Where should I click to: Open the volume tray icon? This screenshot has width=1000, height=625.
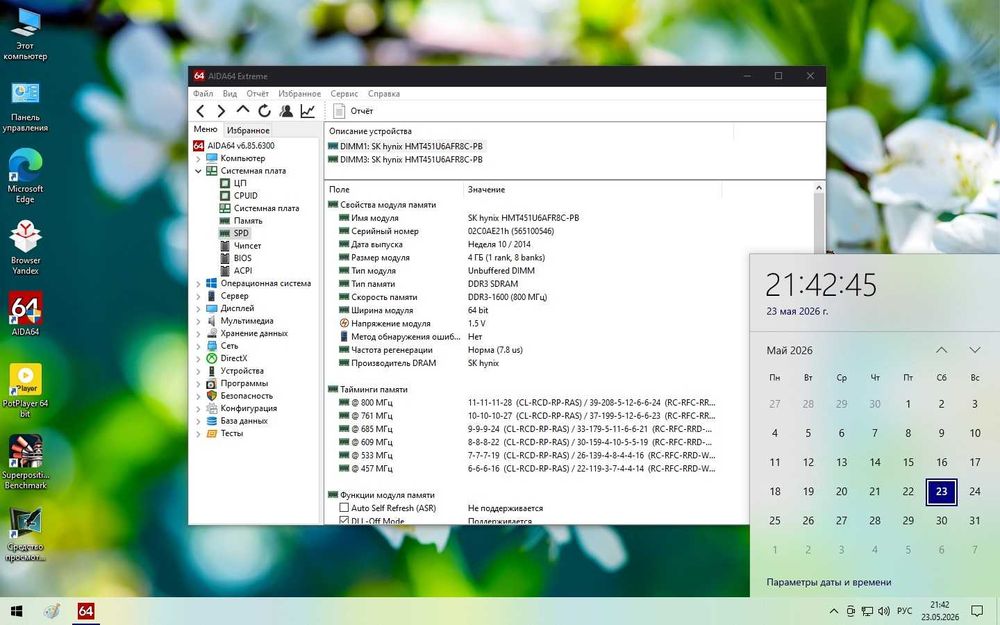pyautogui.click(x=883, y=611)
